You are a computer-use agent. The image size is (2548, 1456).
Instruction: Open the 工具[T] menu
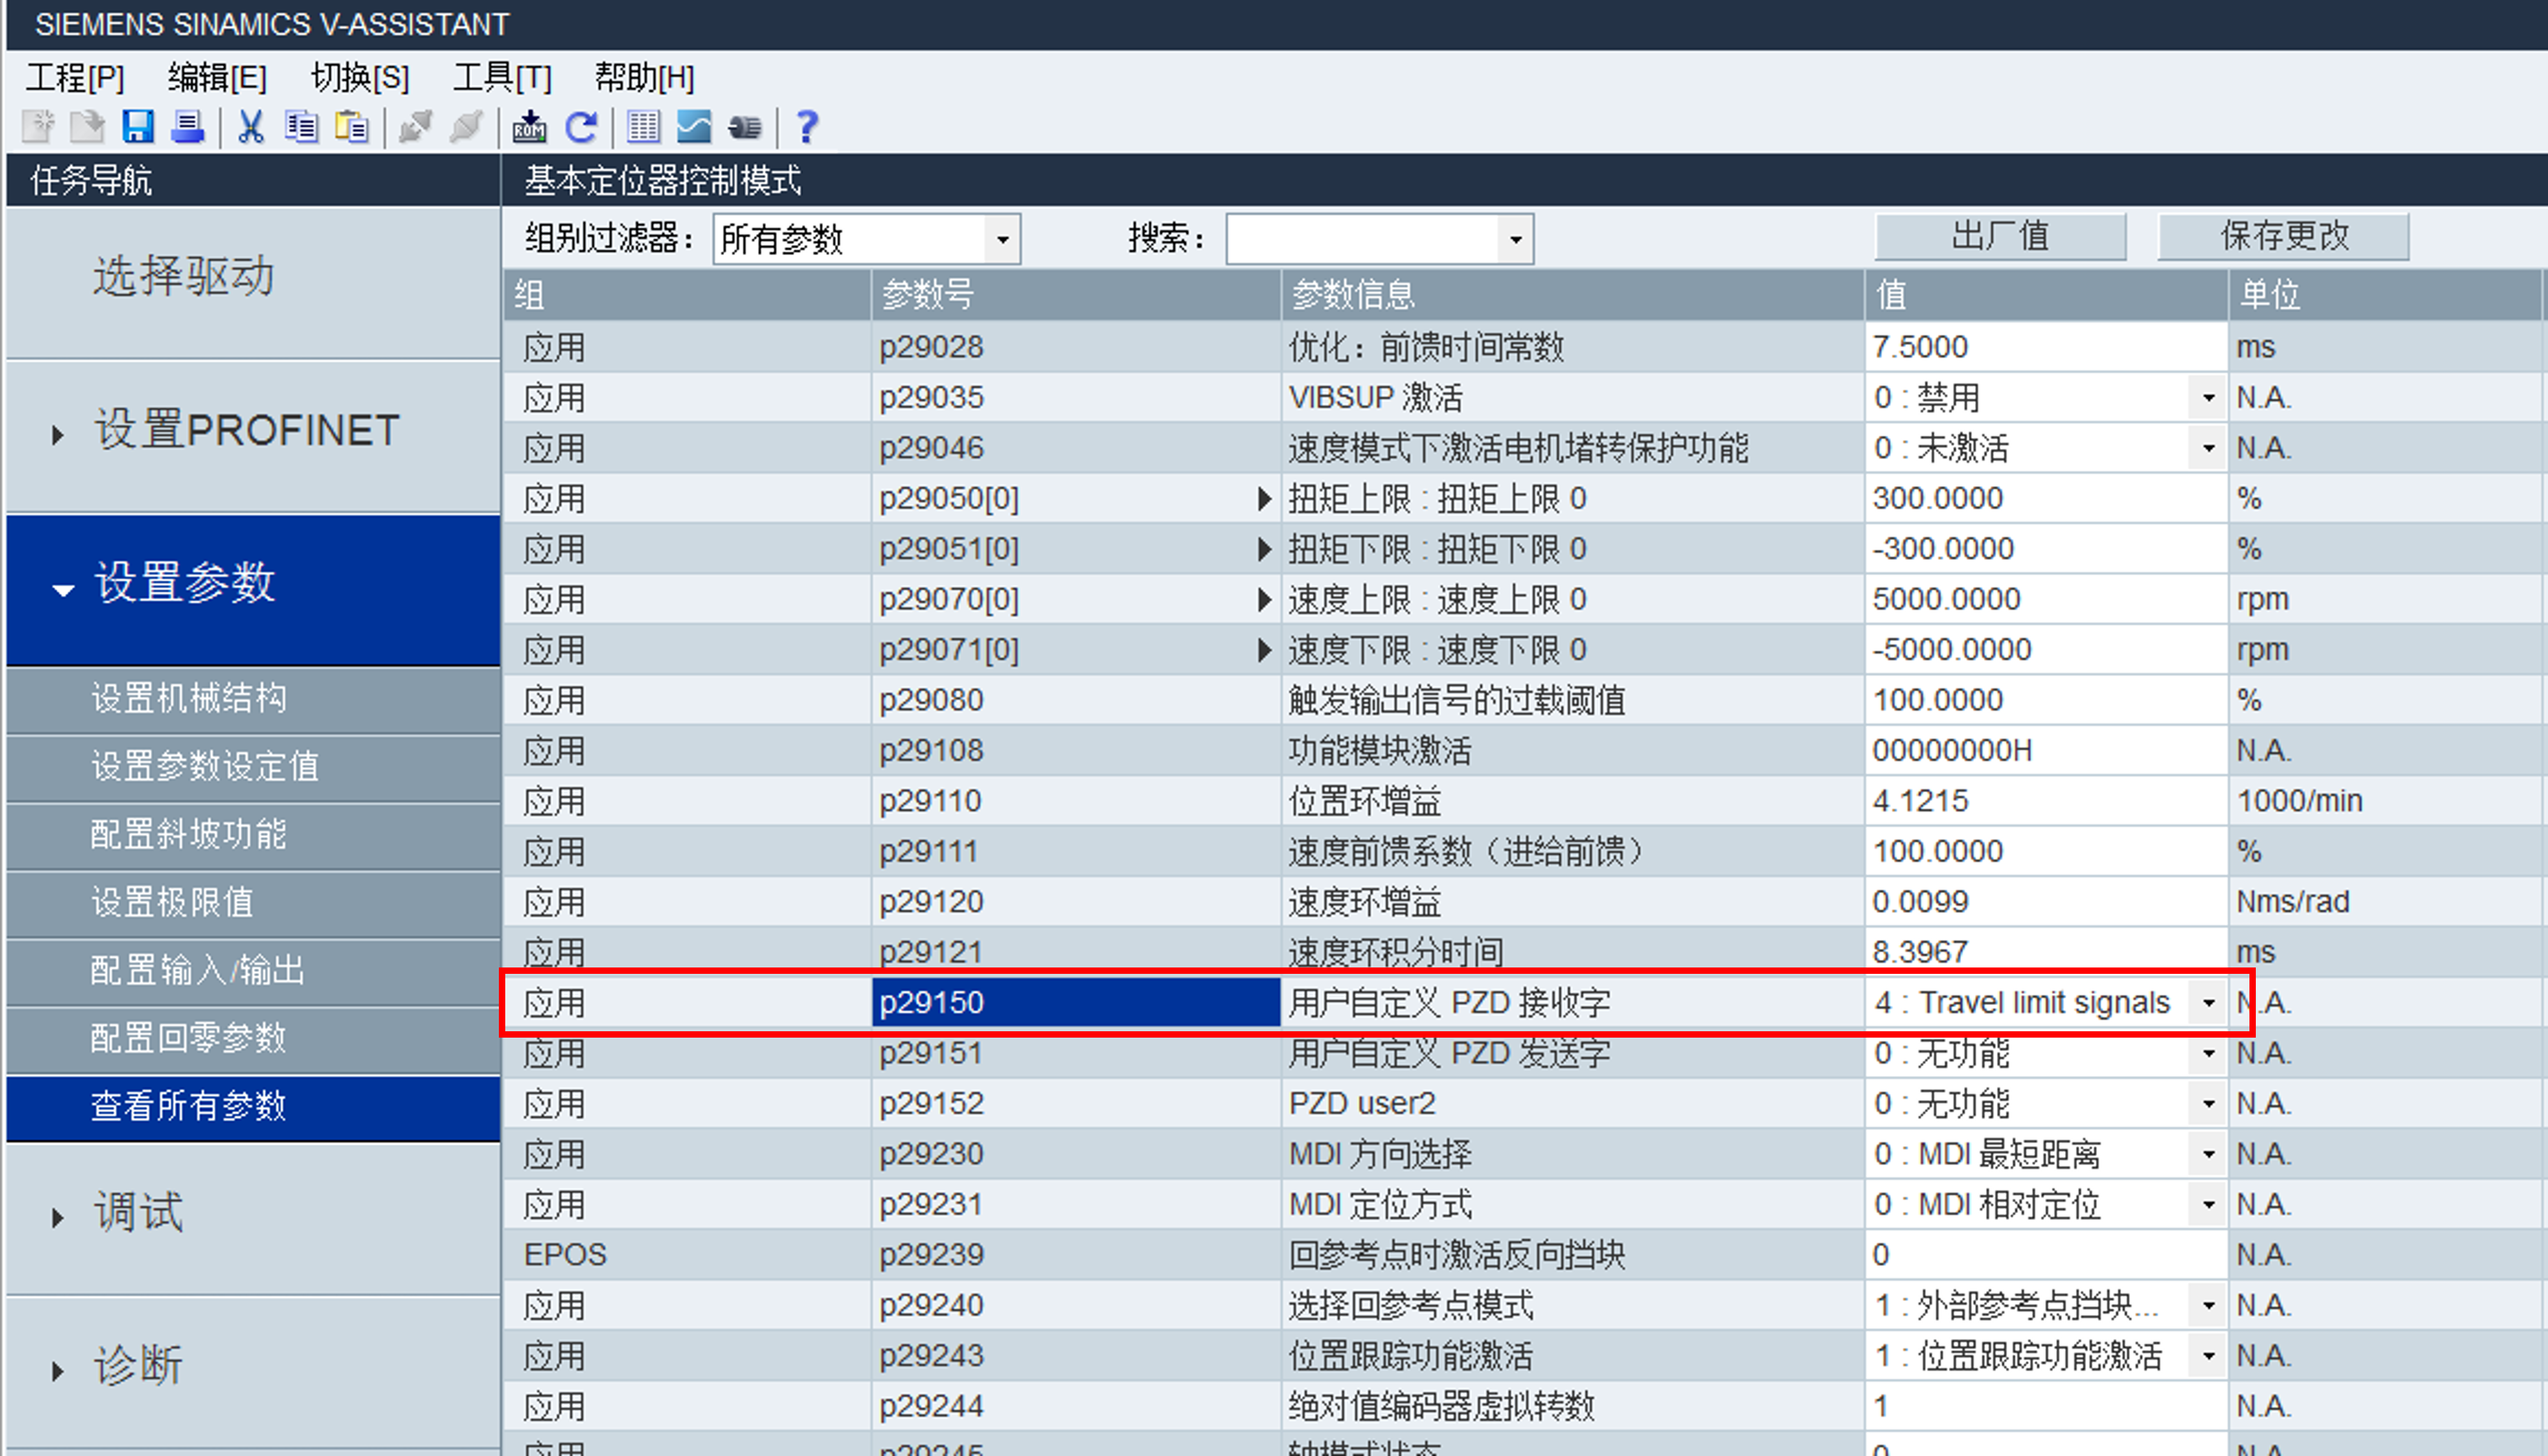click(502, 77)
